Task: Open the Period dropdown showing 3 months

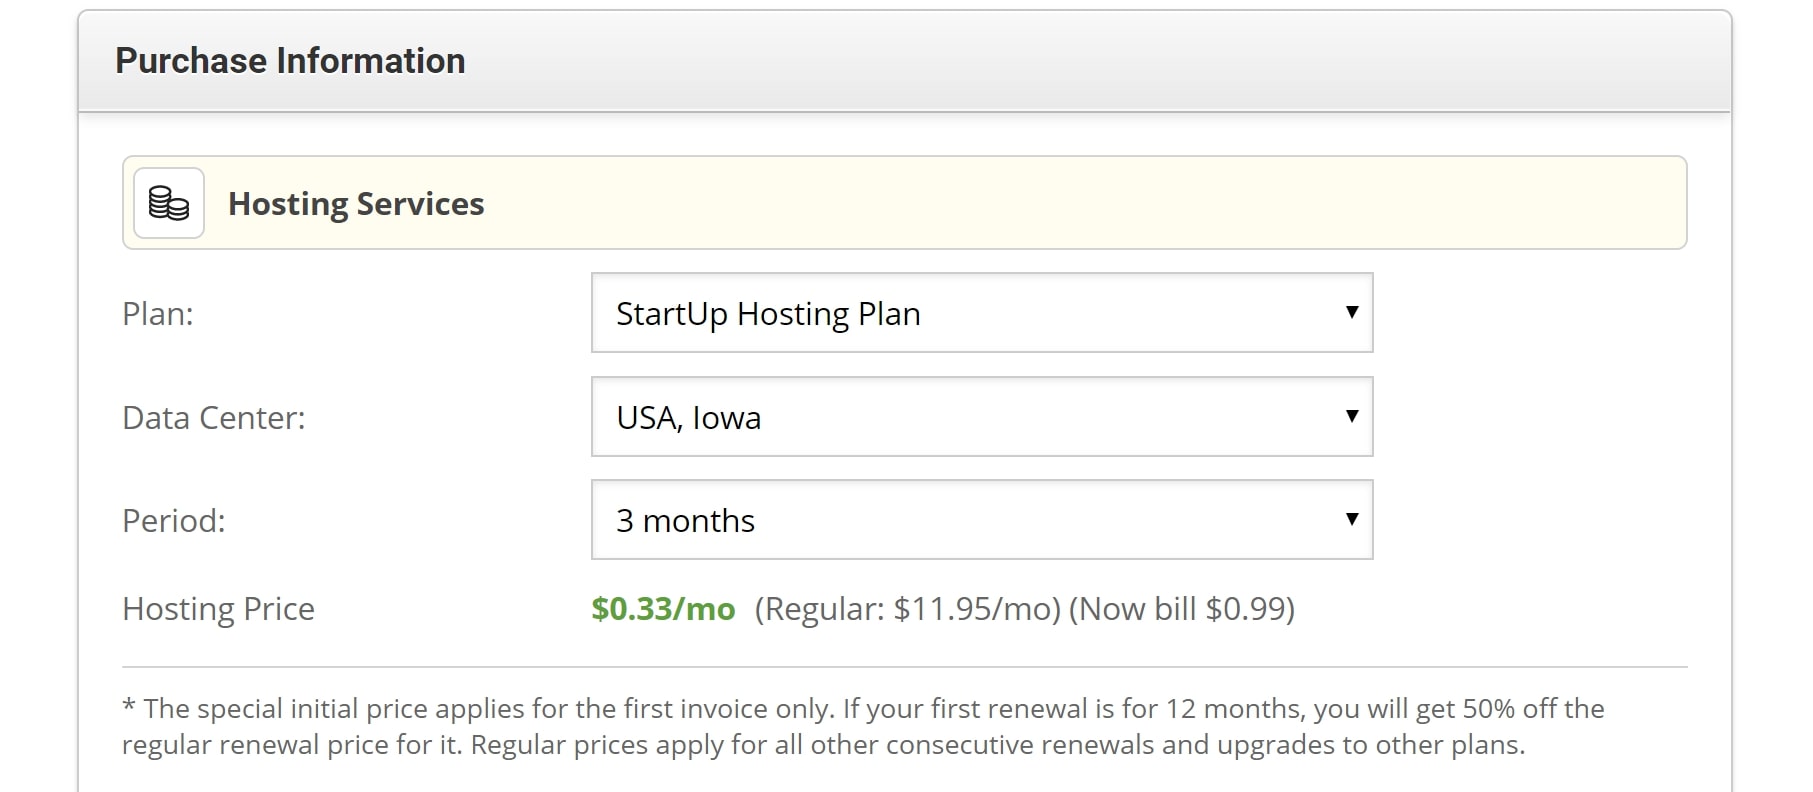Action: tap(982, 520)
